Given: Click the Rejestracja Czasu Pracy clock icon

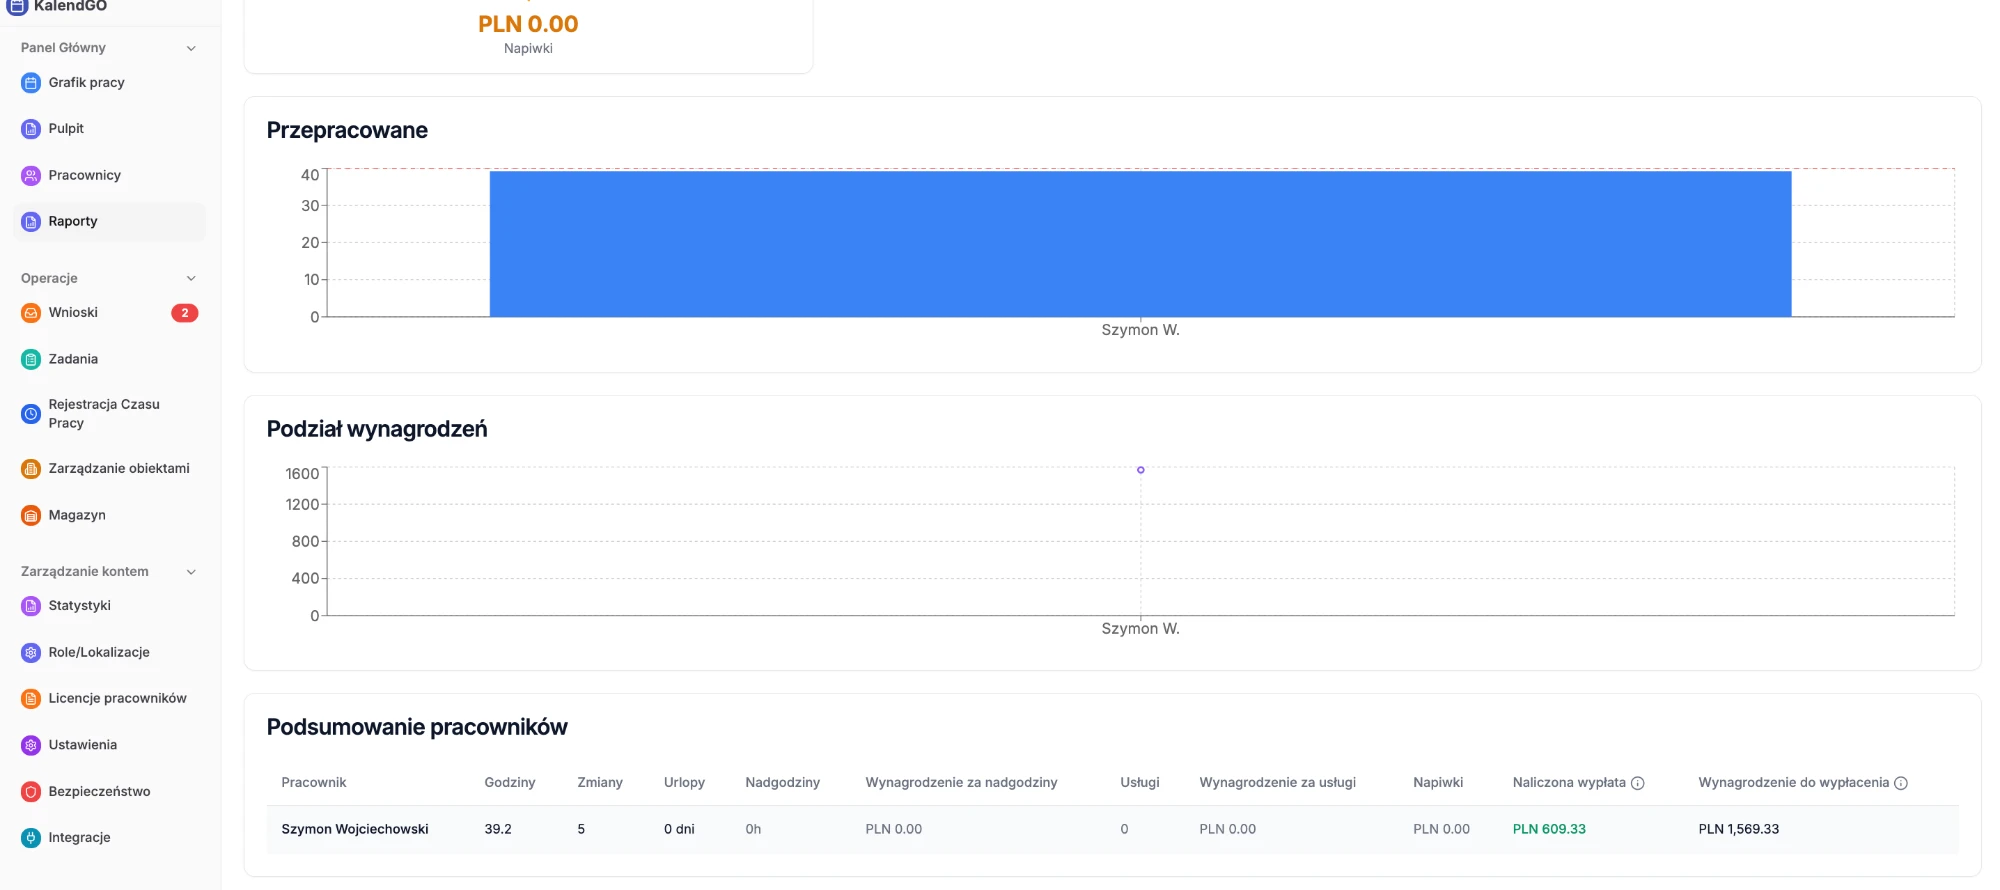Looking at the screenshot, I should pyautogui.click(x=31, y=414).
